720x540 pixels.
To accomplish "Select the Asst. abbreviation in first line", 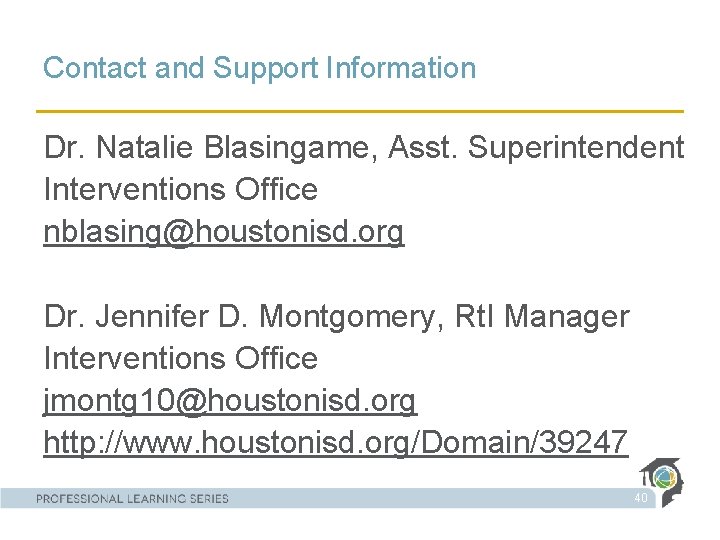I will [x=423, y=147].
